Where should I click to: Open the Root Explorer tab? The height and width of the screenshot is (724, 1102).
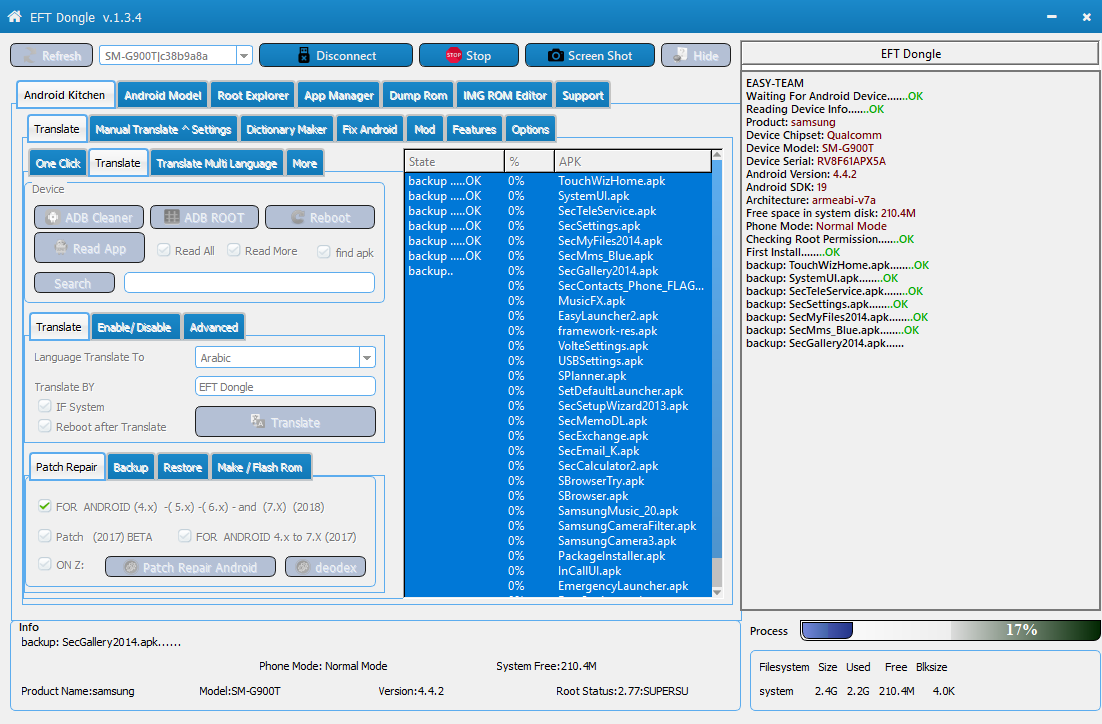(x=253, y=95)
